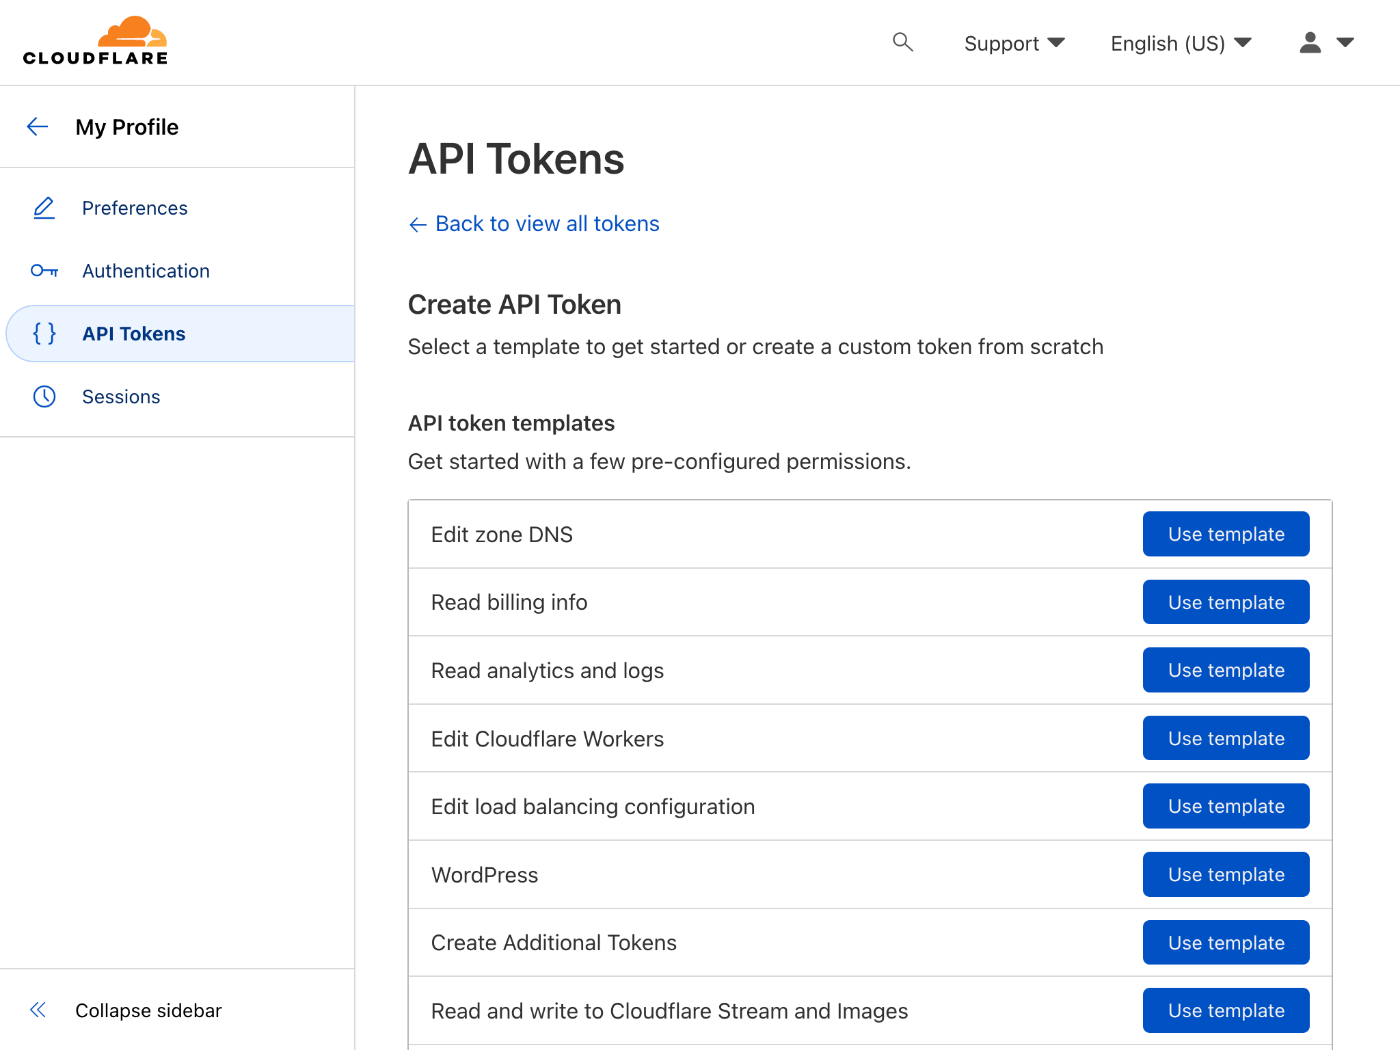Open the user account profile icon menu

pyautogui.click(x=1326, y=42)
